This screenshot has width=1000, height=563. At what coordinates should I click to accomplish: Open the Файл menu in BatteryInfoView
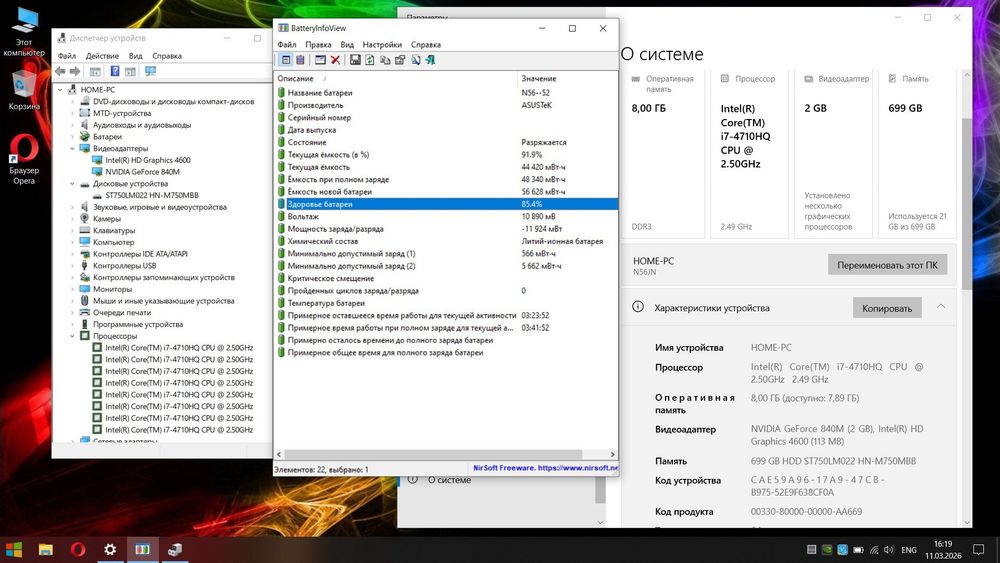point(286,45)
